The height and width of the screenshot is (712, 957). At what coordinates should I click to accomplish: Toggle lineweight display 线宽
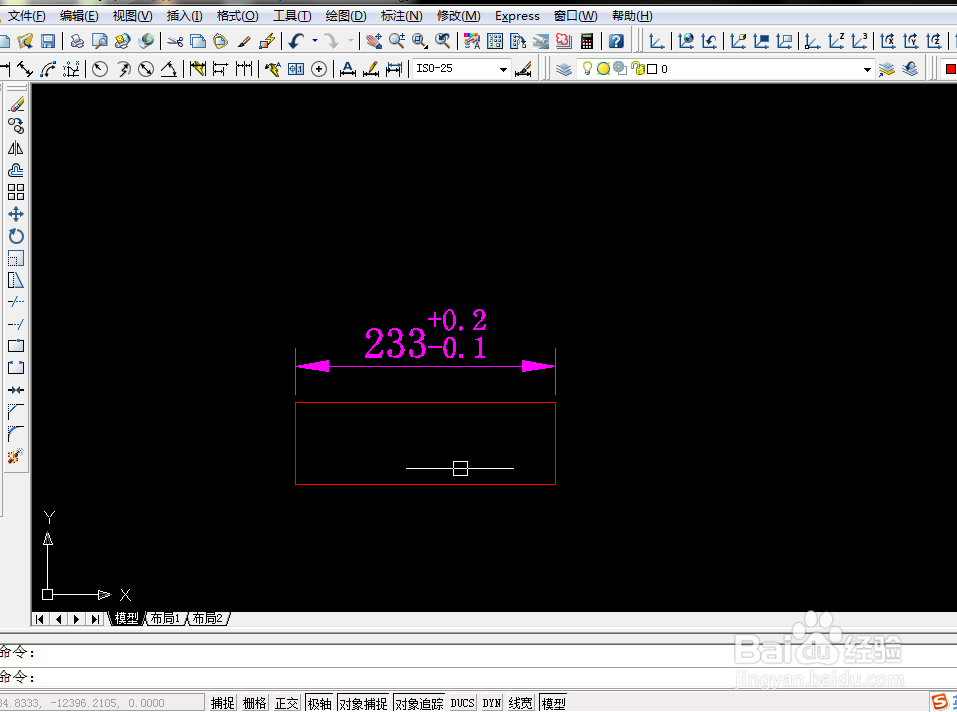point(521,703)
